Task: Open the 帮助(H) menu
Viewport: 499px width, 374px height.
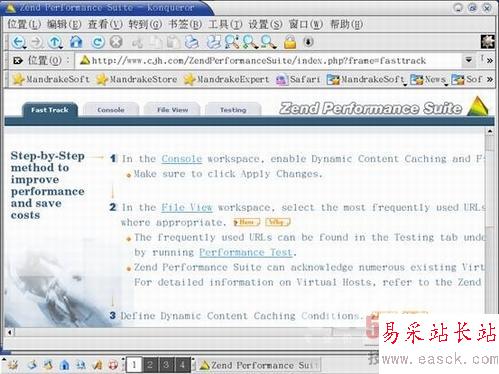Action: 346,24
